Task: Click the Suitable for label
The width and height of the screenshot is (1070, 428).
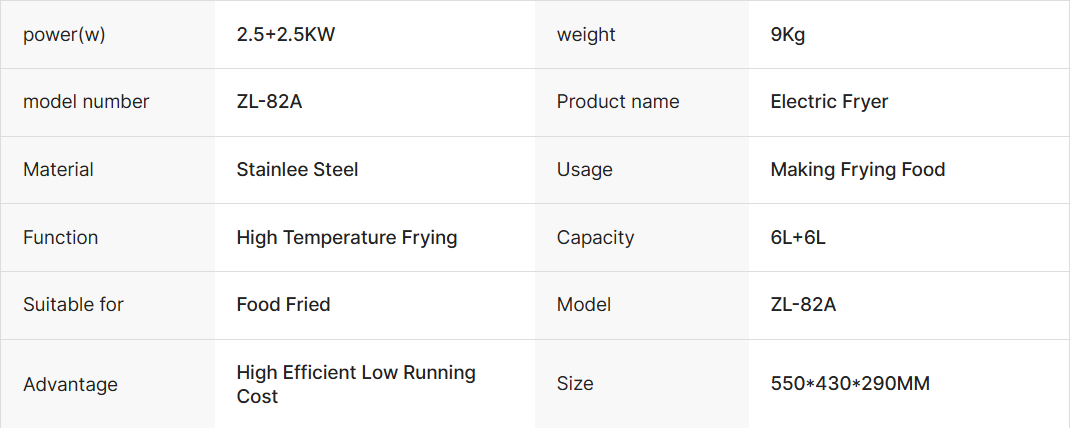Action: (73, 305)
